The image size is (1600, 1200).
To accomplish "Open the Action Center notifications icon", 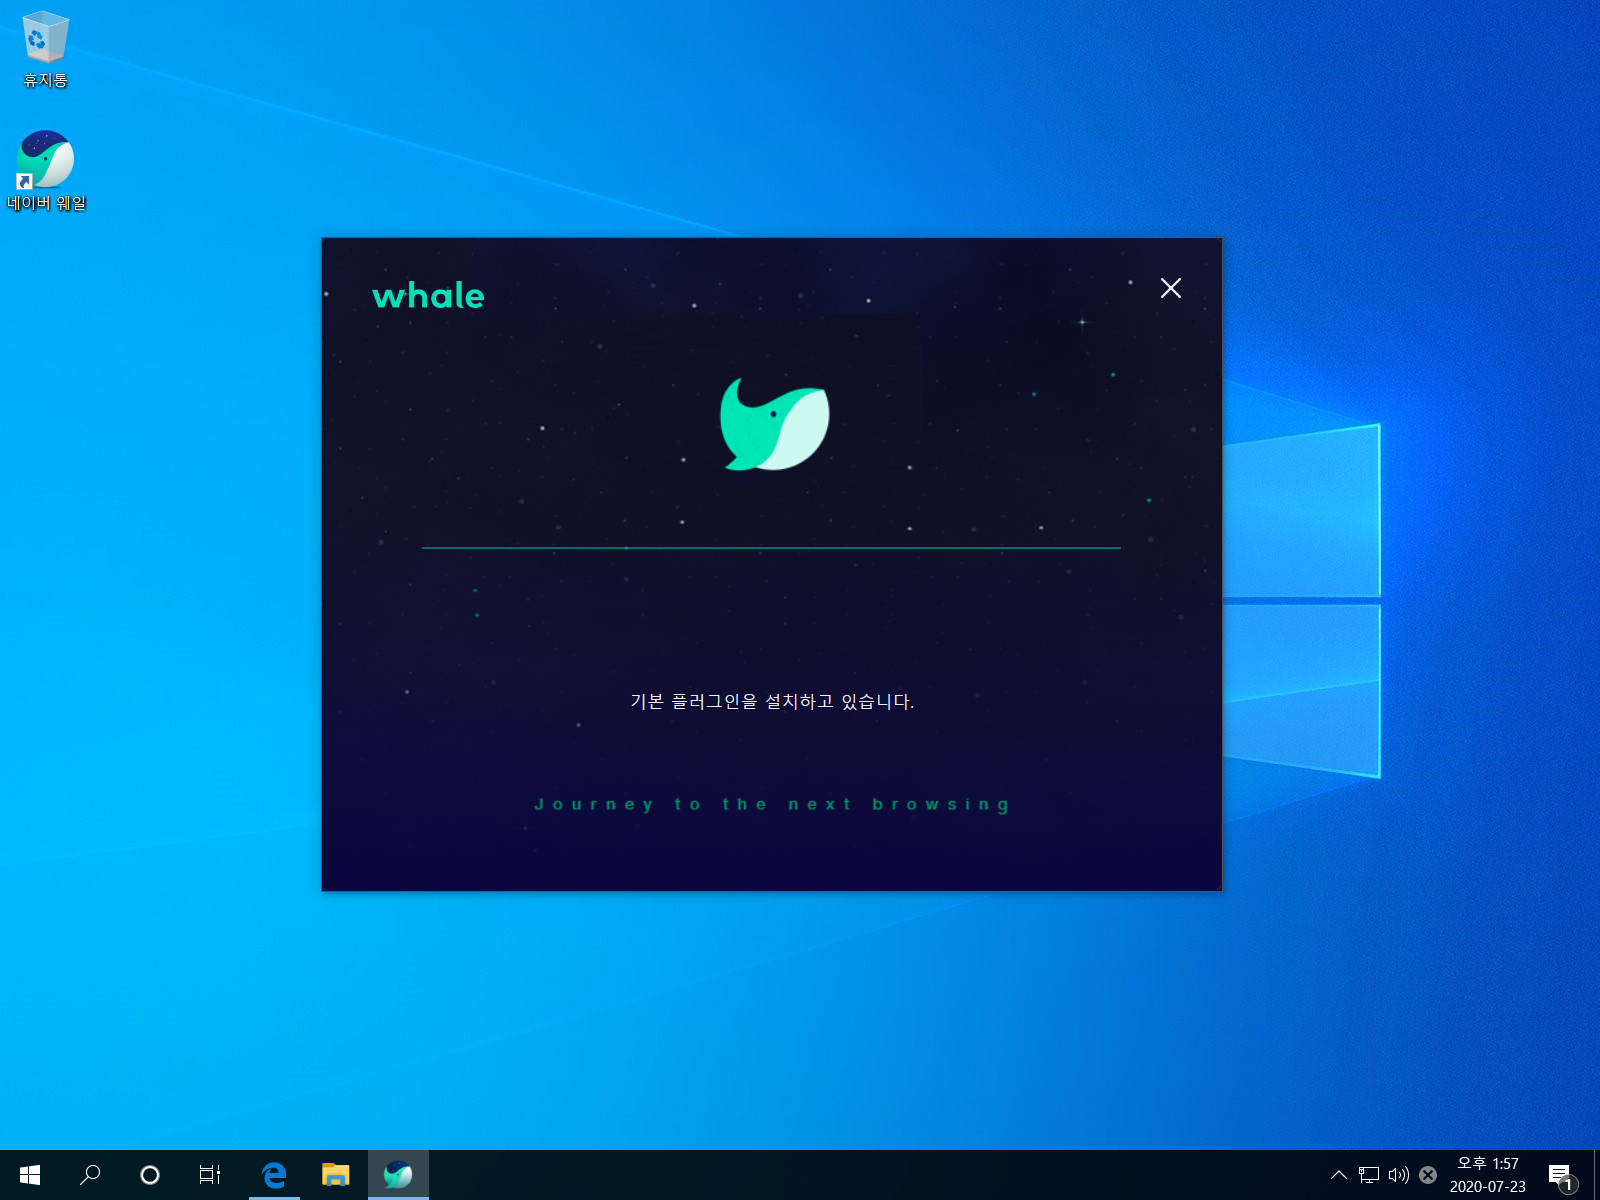I will 1561,1176.
